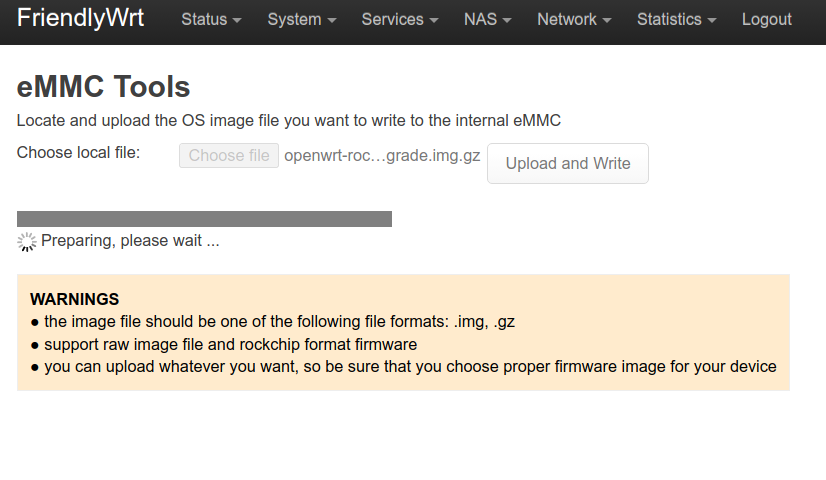Open the Status dropdown menu
Image resolution: width=826 pixels, height=480 pixels.
click(211, 20)
